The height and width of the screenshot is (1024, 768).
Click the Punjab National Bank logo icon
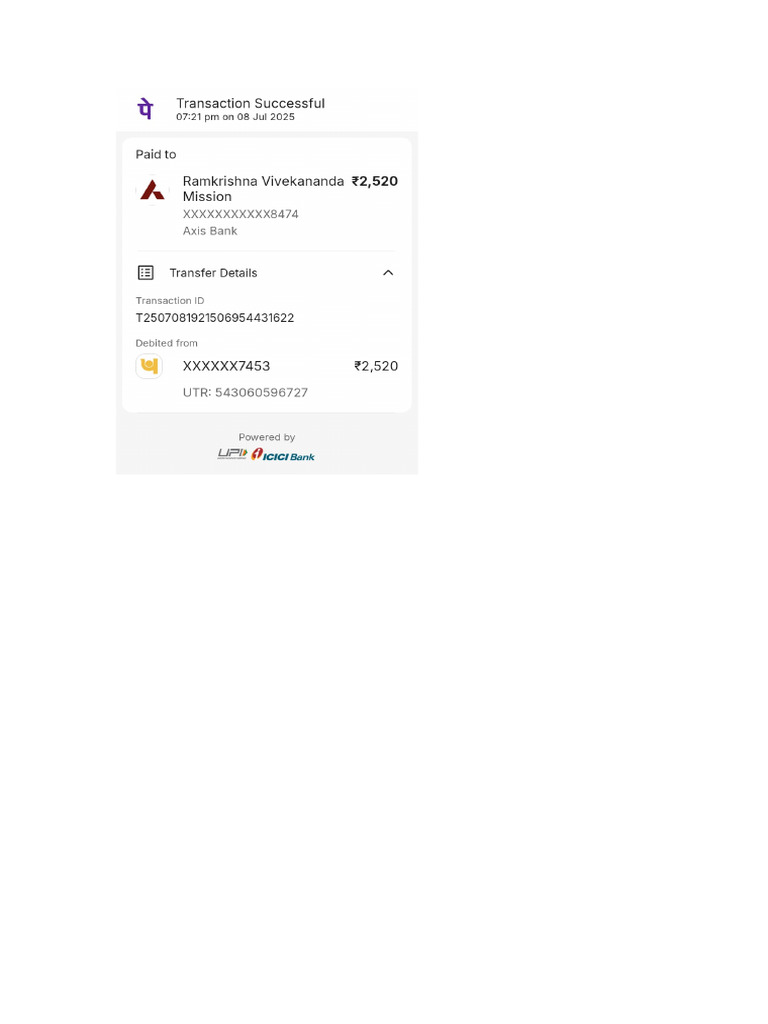(x=149, y=366)
